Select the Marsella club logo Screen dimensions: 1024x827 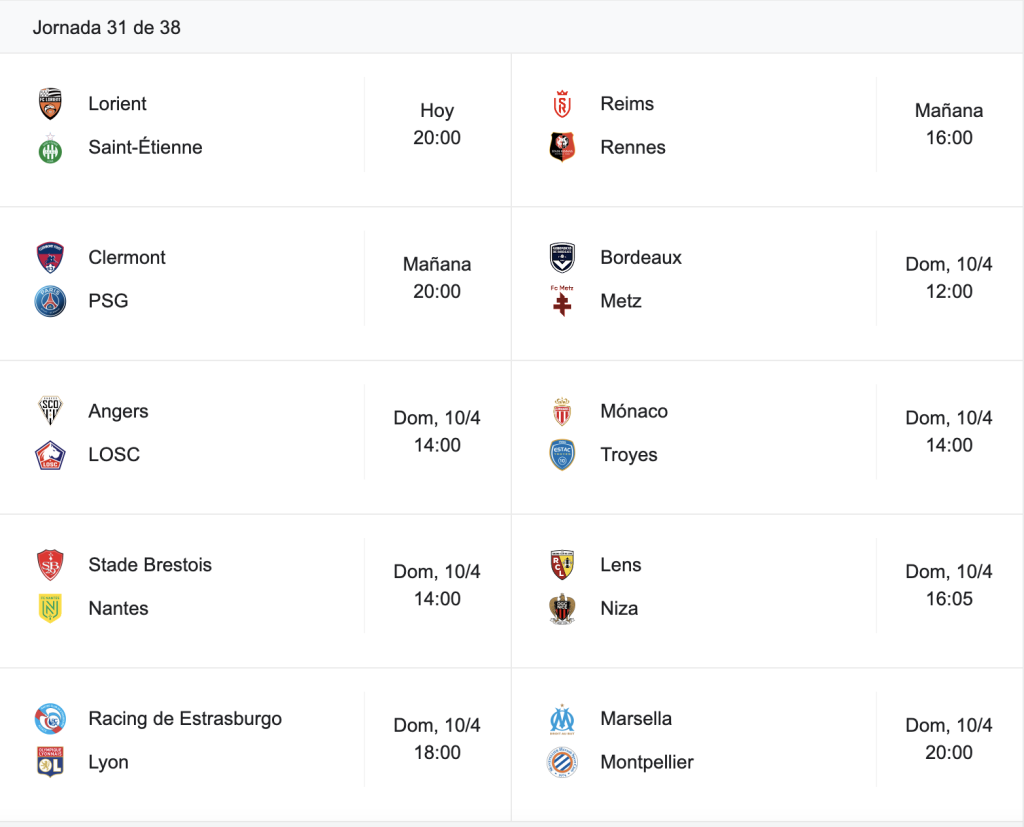562,719
